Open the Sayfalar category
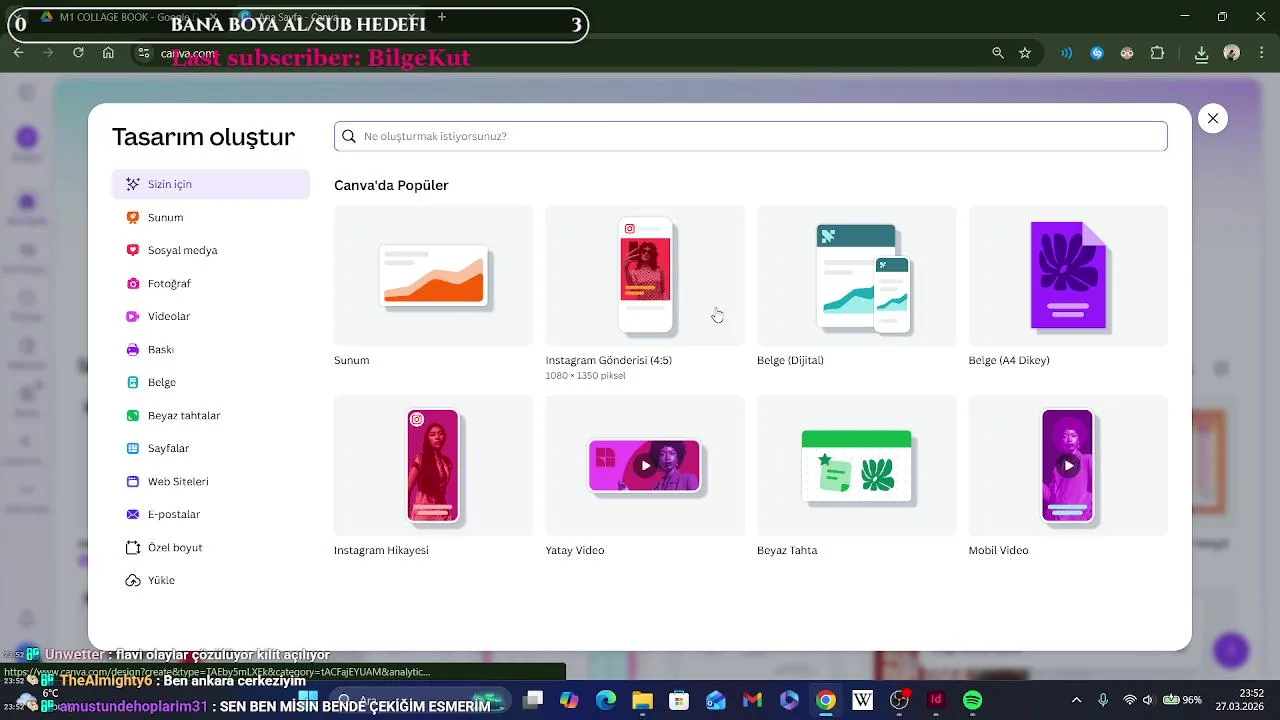The height and width of the screenshot is (720, 1280). click(211, 448)
